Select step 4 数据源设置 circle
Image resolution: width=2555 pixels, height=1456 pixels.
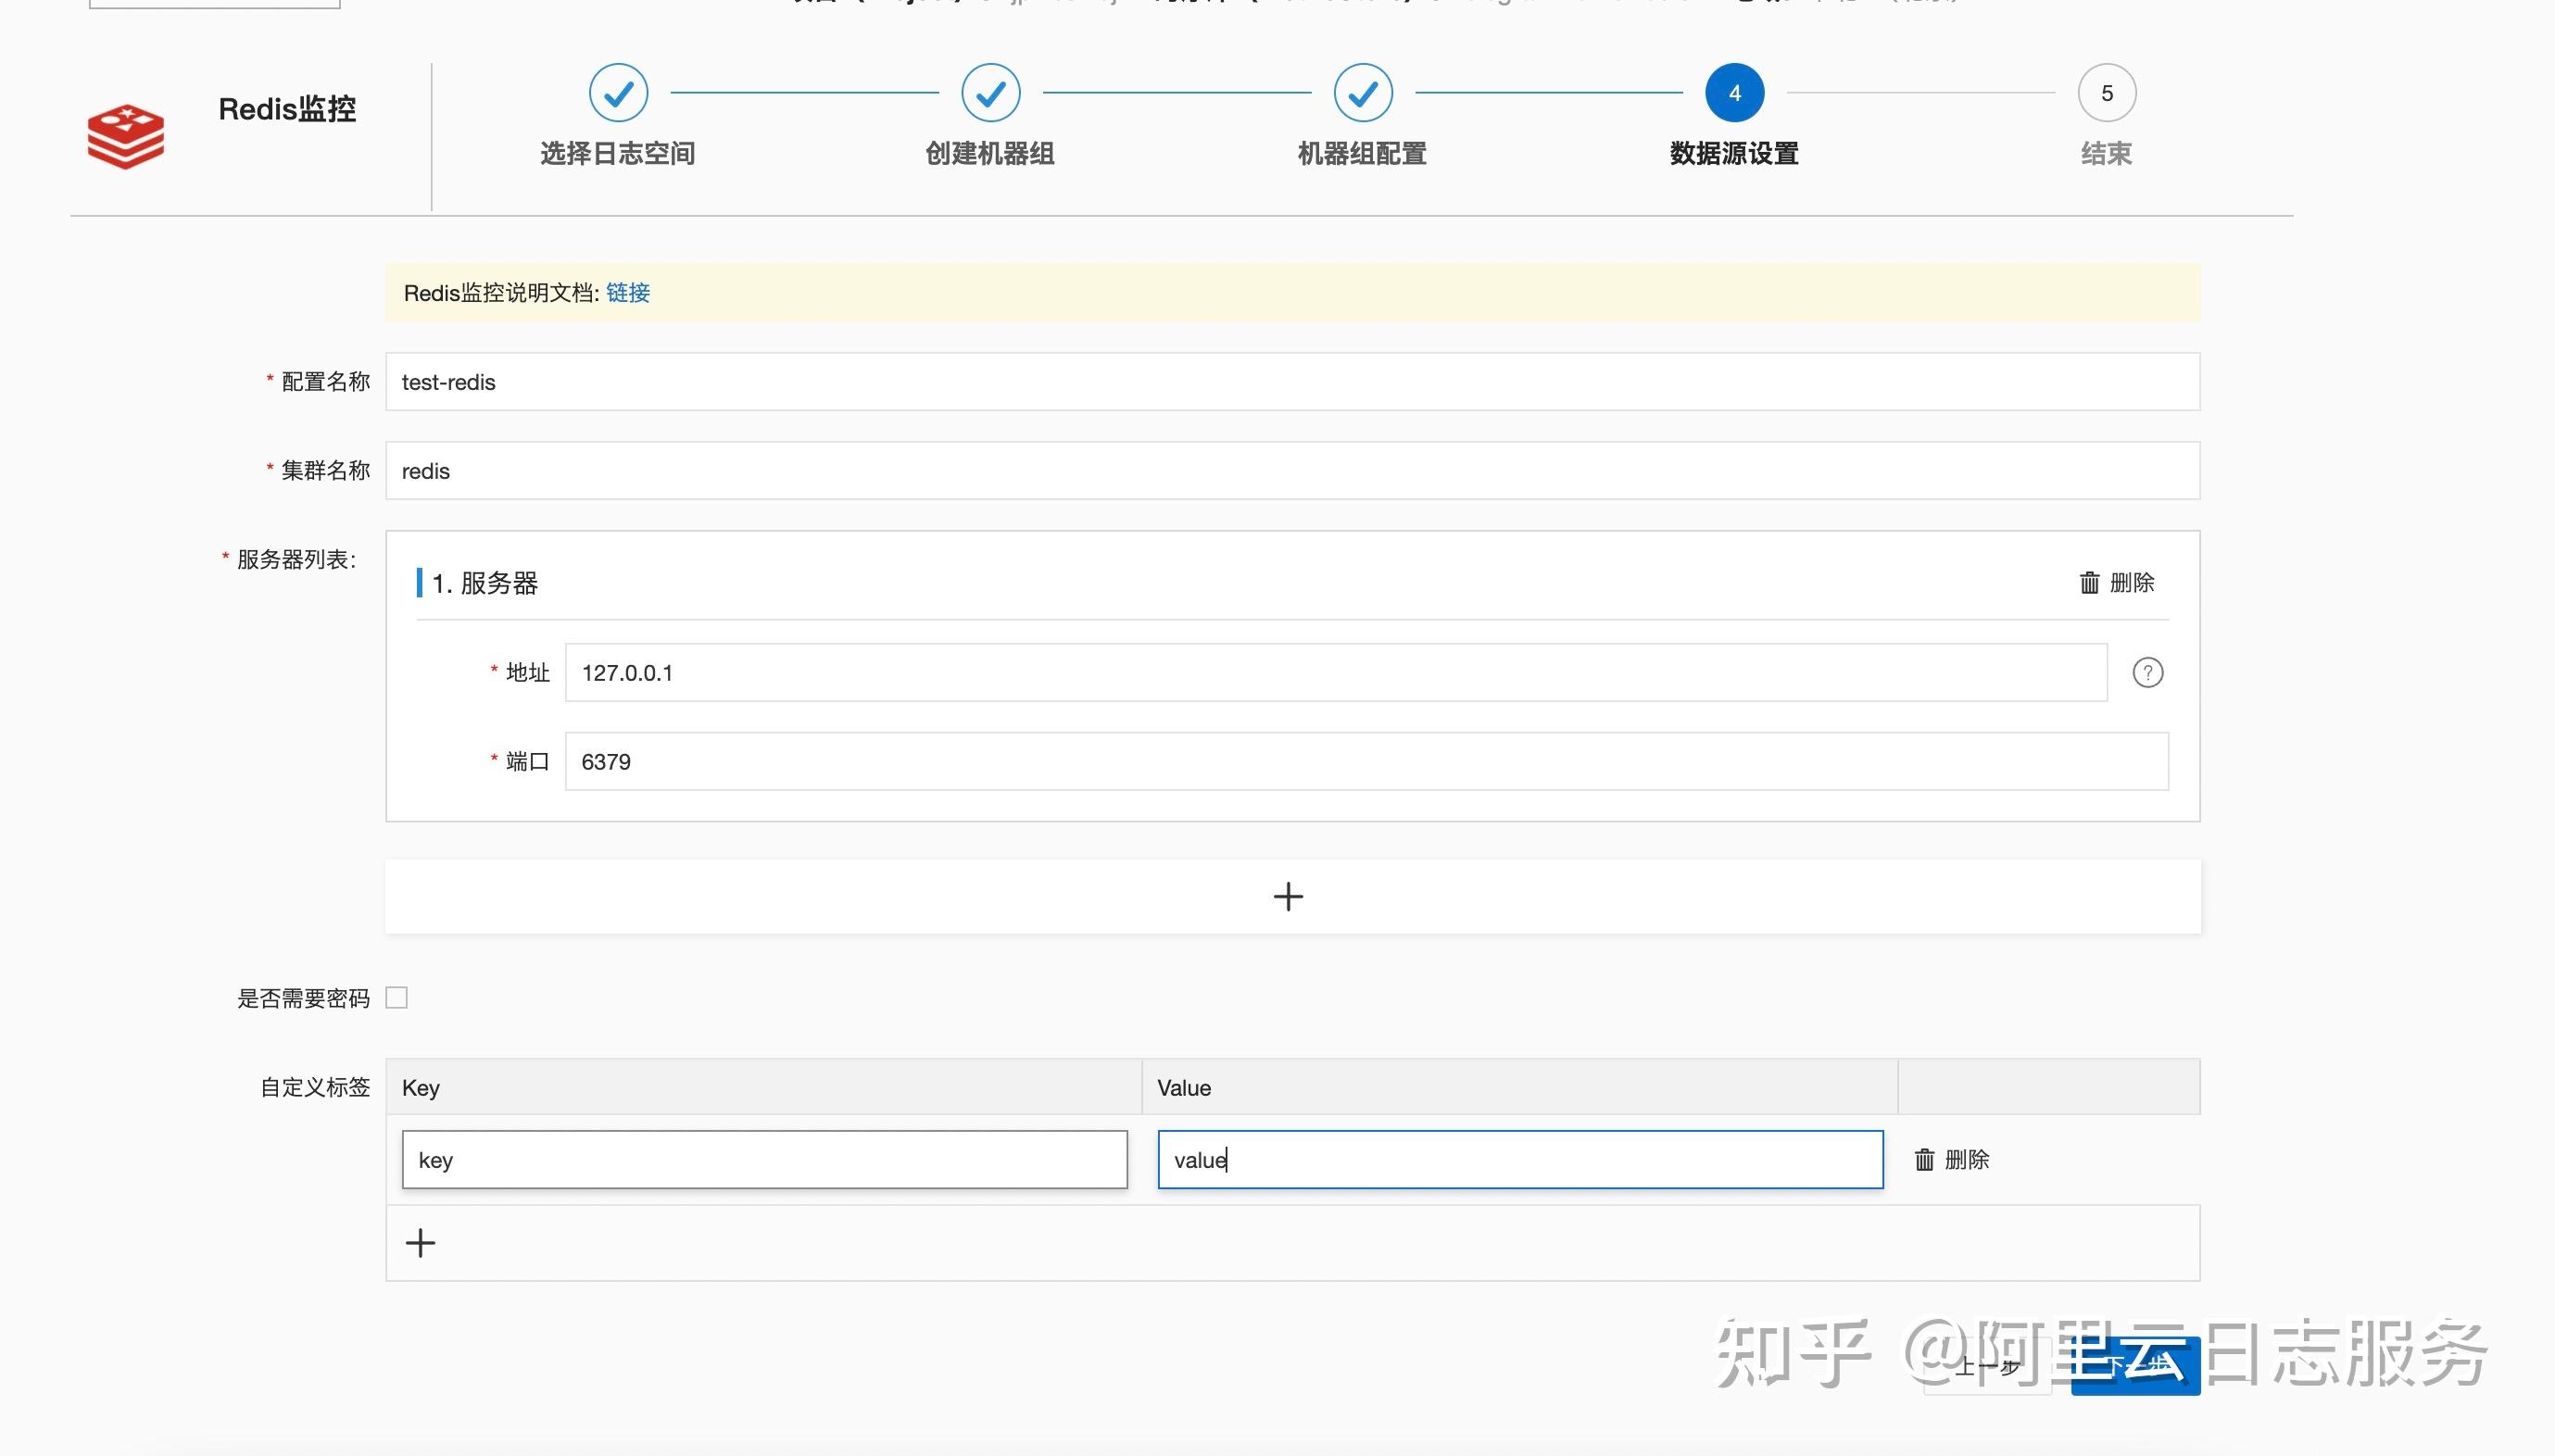(1735, 93)
